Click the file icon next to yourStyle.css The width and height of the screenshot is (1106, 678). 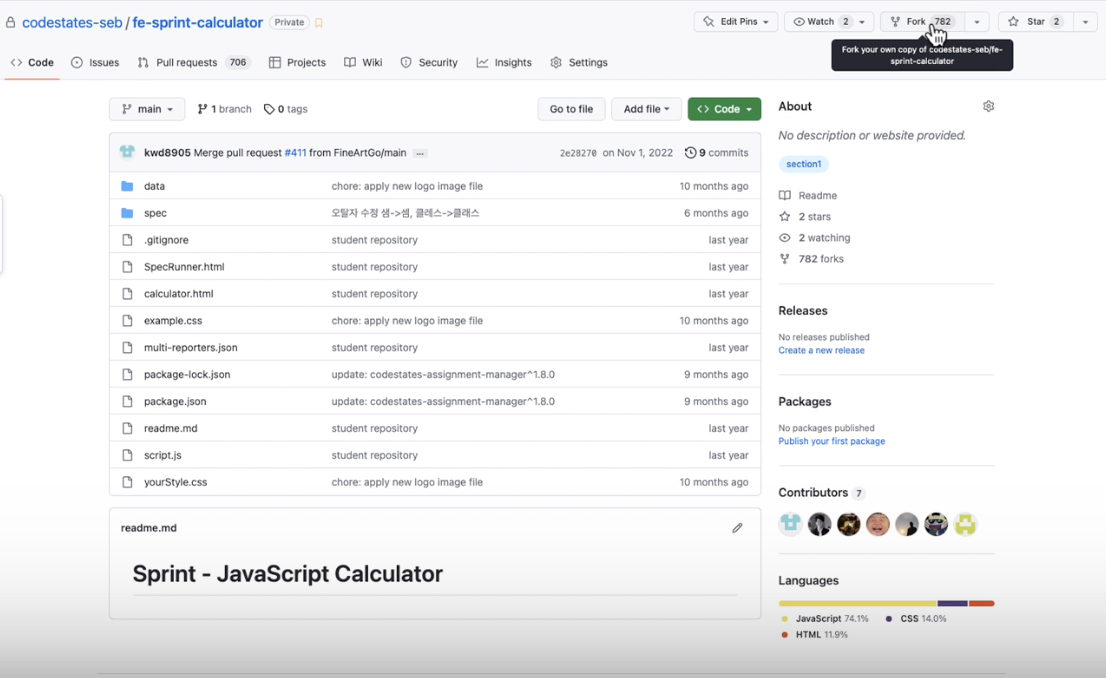pyautogui.click(x=127, y=482)
